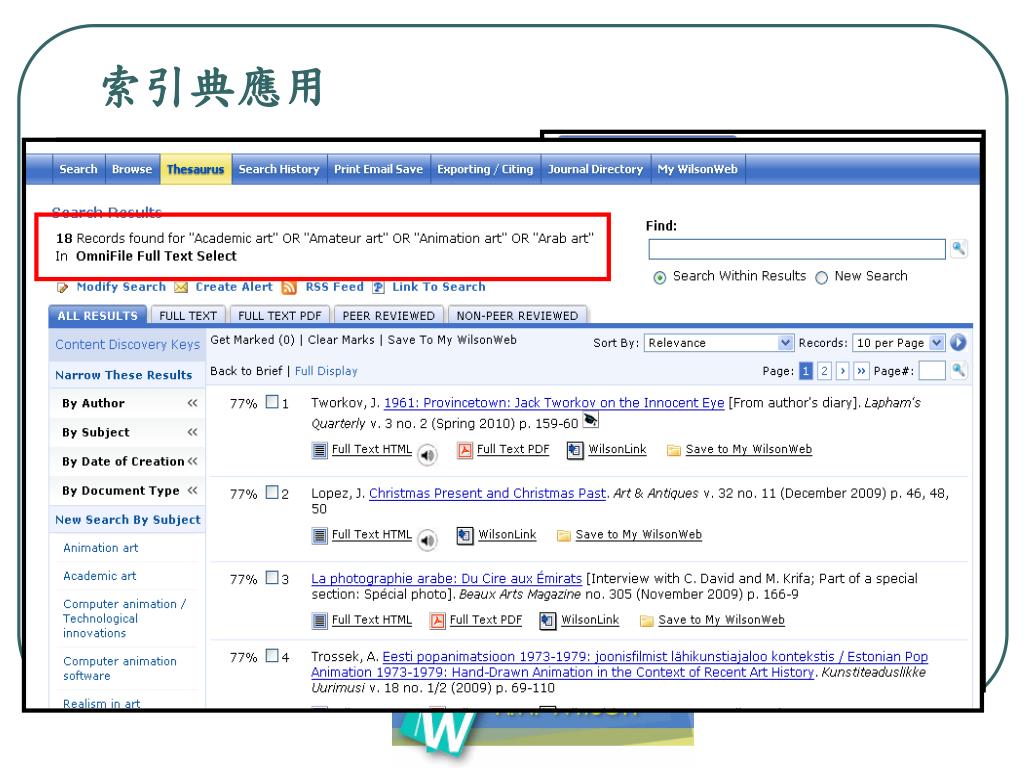Expand the By Date of Creation section
Image resolution: width=1024 pixels, height=768 pixels.
pyautogui.click(x=192, y=461)
